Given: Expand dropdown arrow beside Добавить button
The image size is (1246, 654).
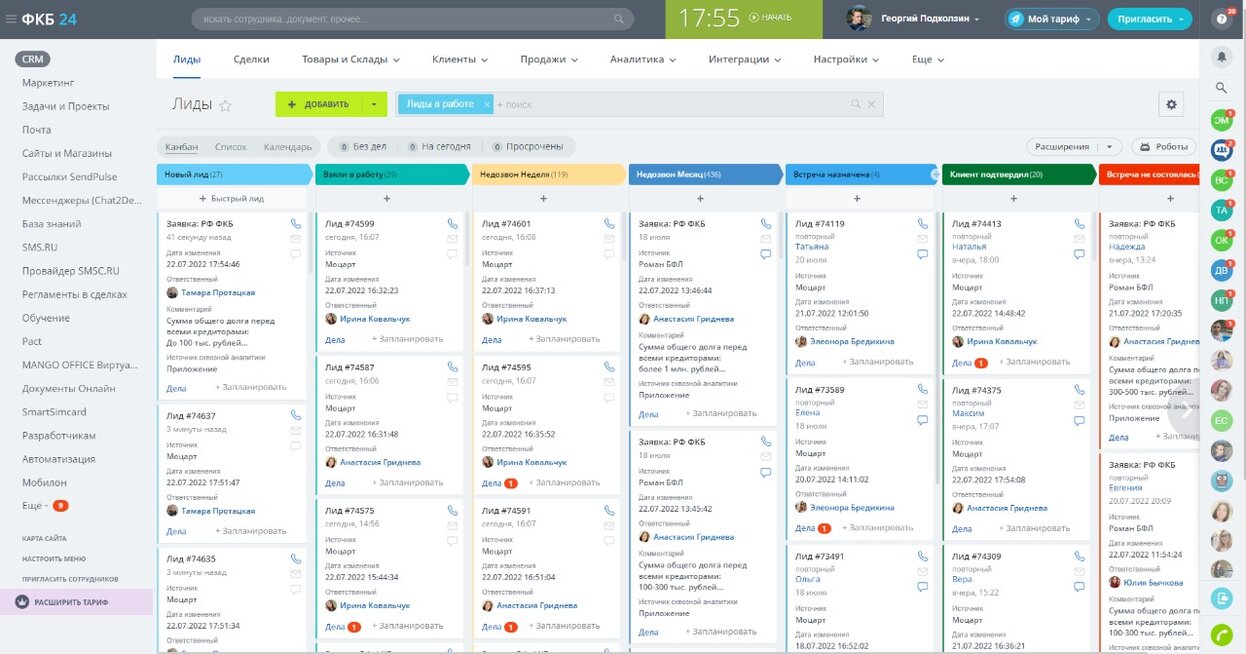Looking at the screenshot, I should pos(373,104).
